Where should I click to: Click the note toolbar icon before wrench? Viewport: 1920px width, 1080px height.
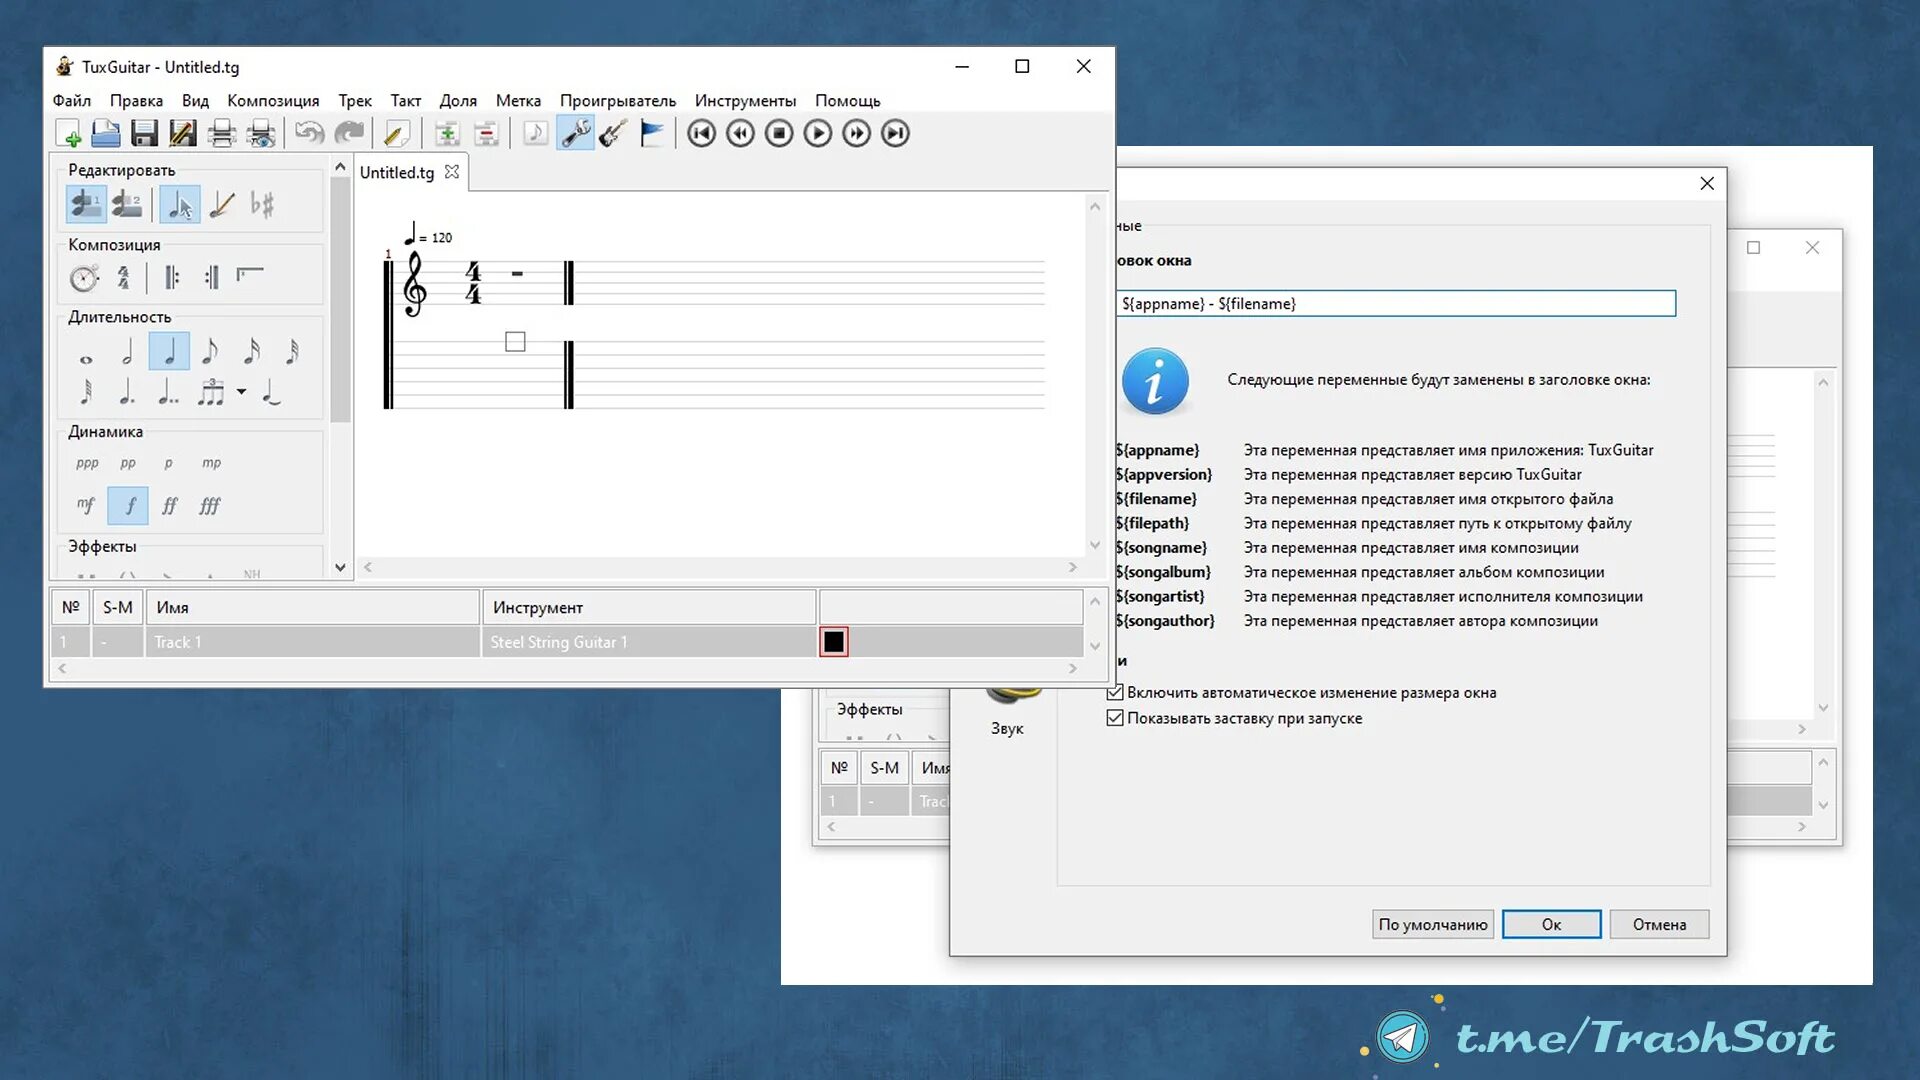[536, 133]
